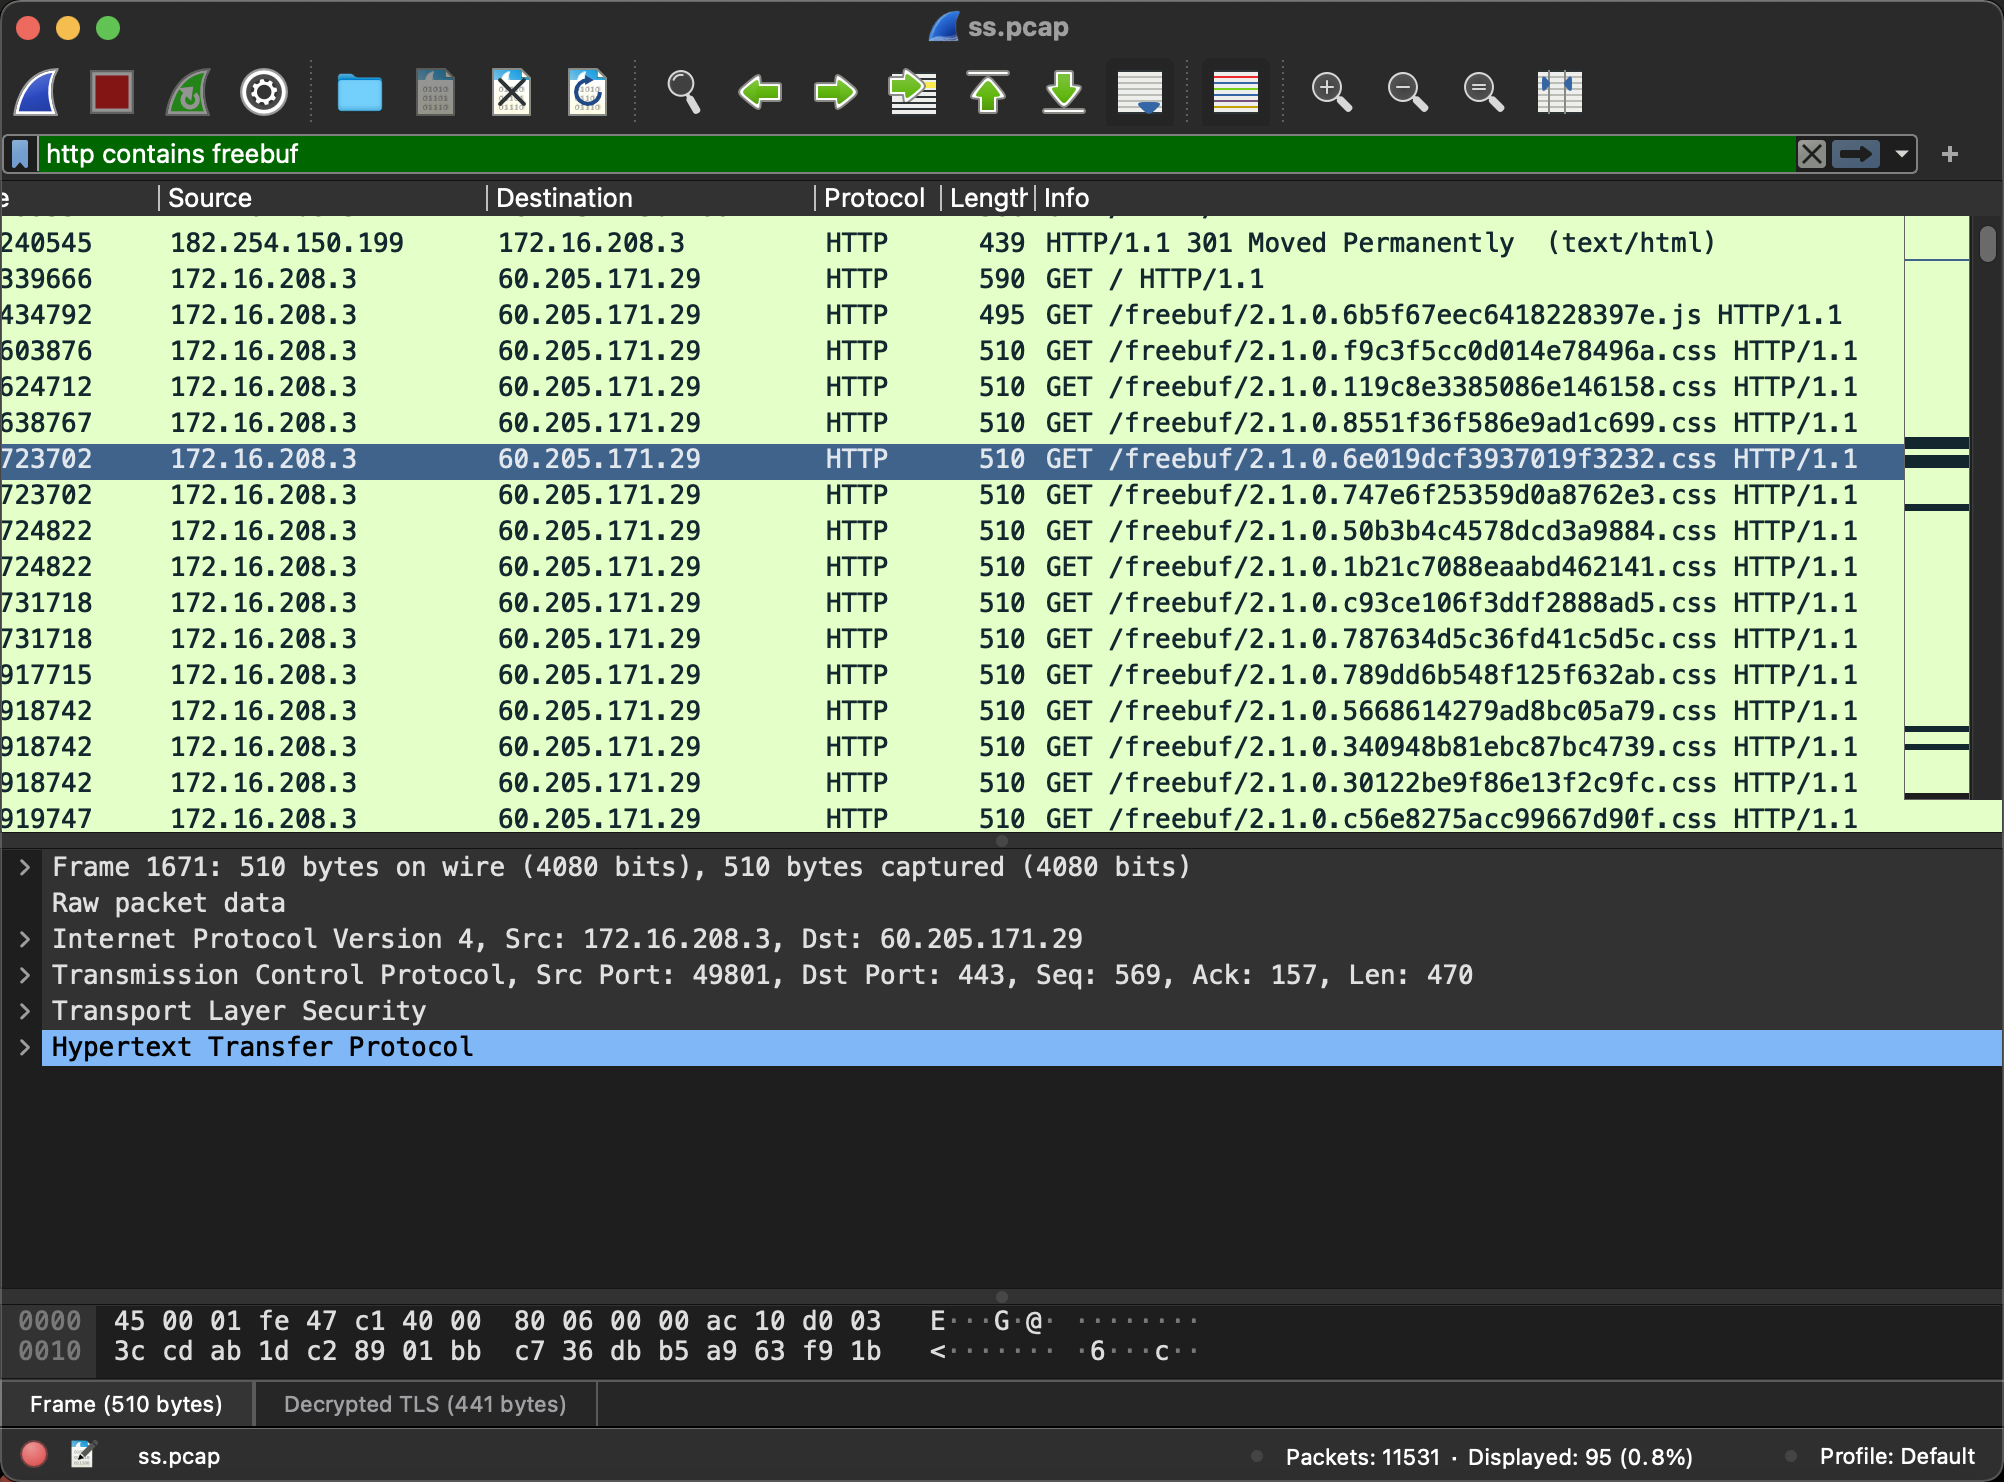This screenshot has height=1482, width=2004.
Task: Toggle packet list colorization rules
Action: pyautogui.click(x=1235, y=92)
